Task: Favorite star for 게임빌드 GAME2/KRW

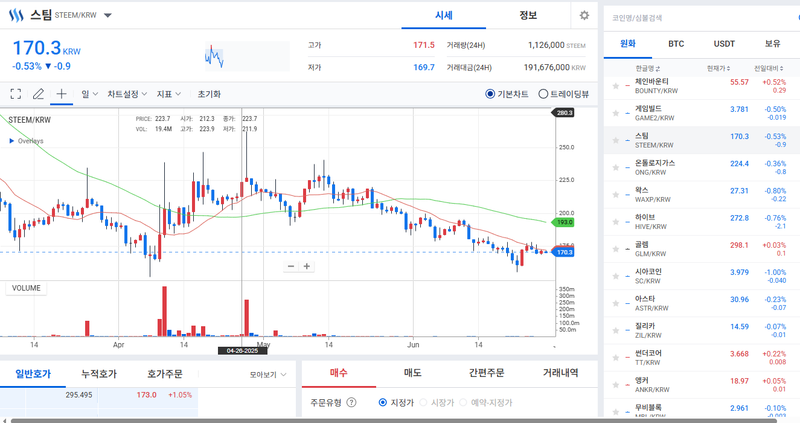Action: coord(616,113)
